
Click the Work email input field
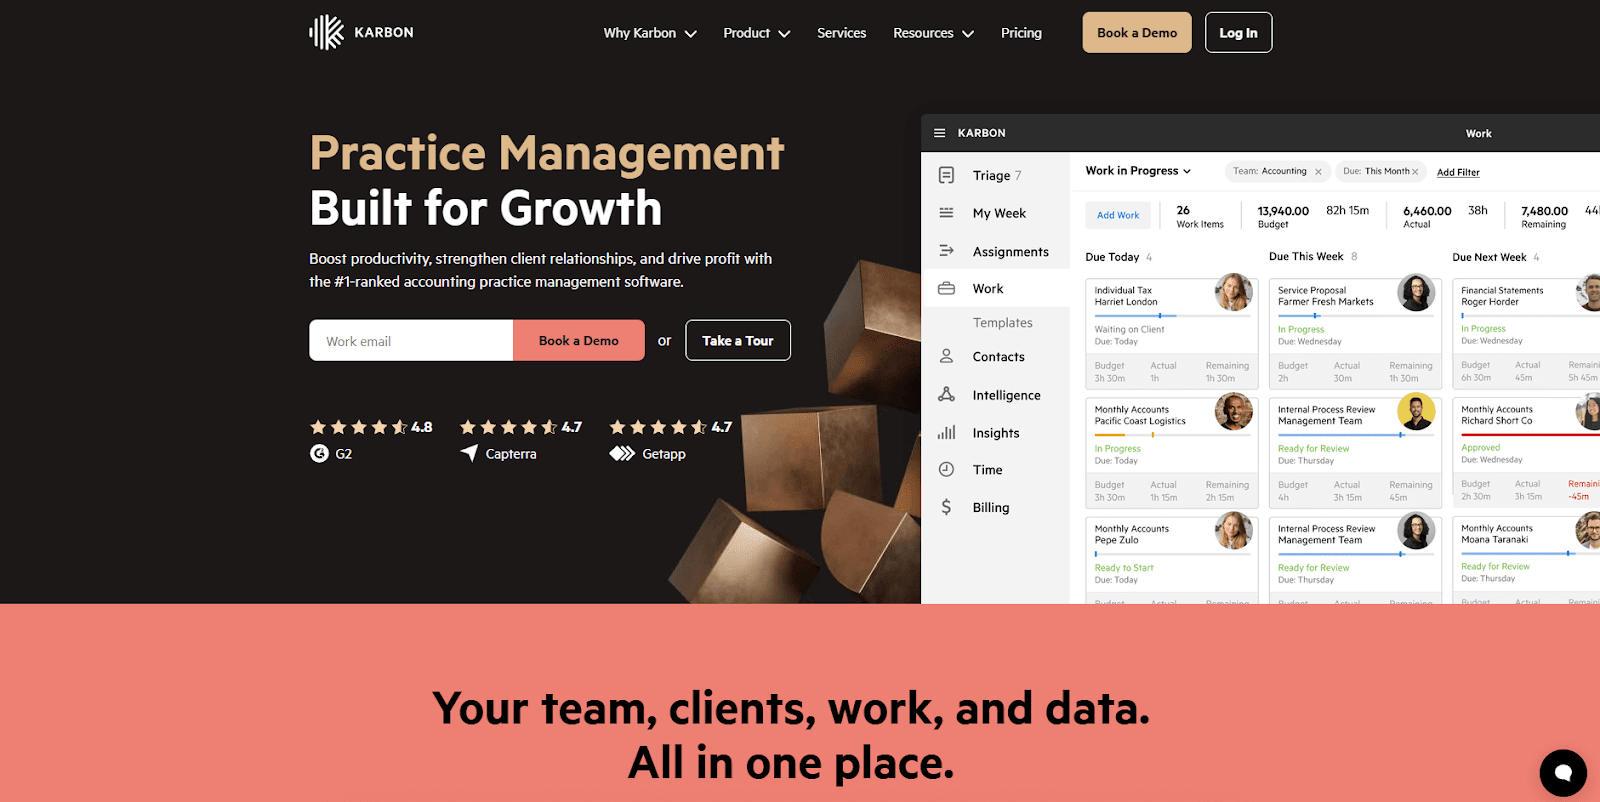(411, 341)
